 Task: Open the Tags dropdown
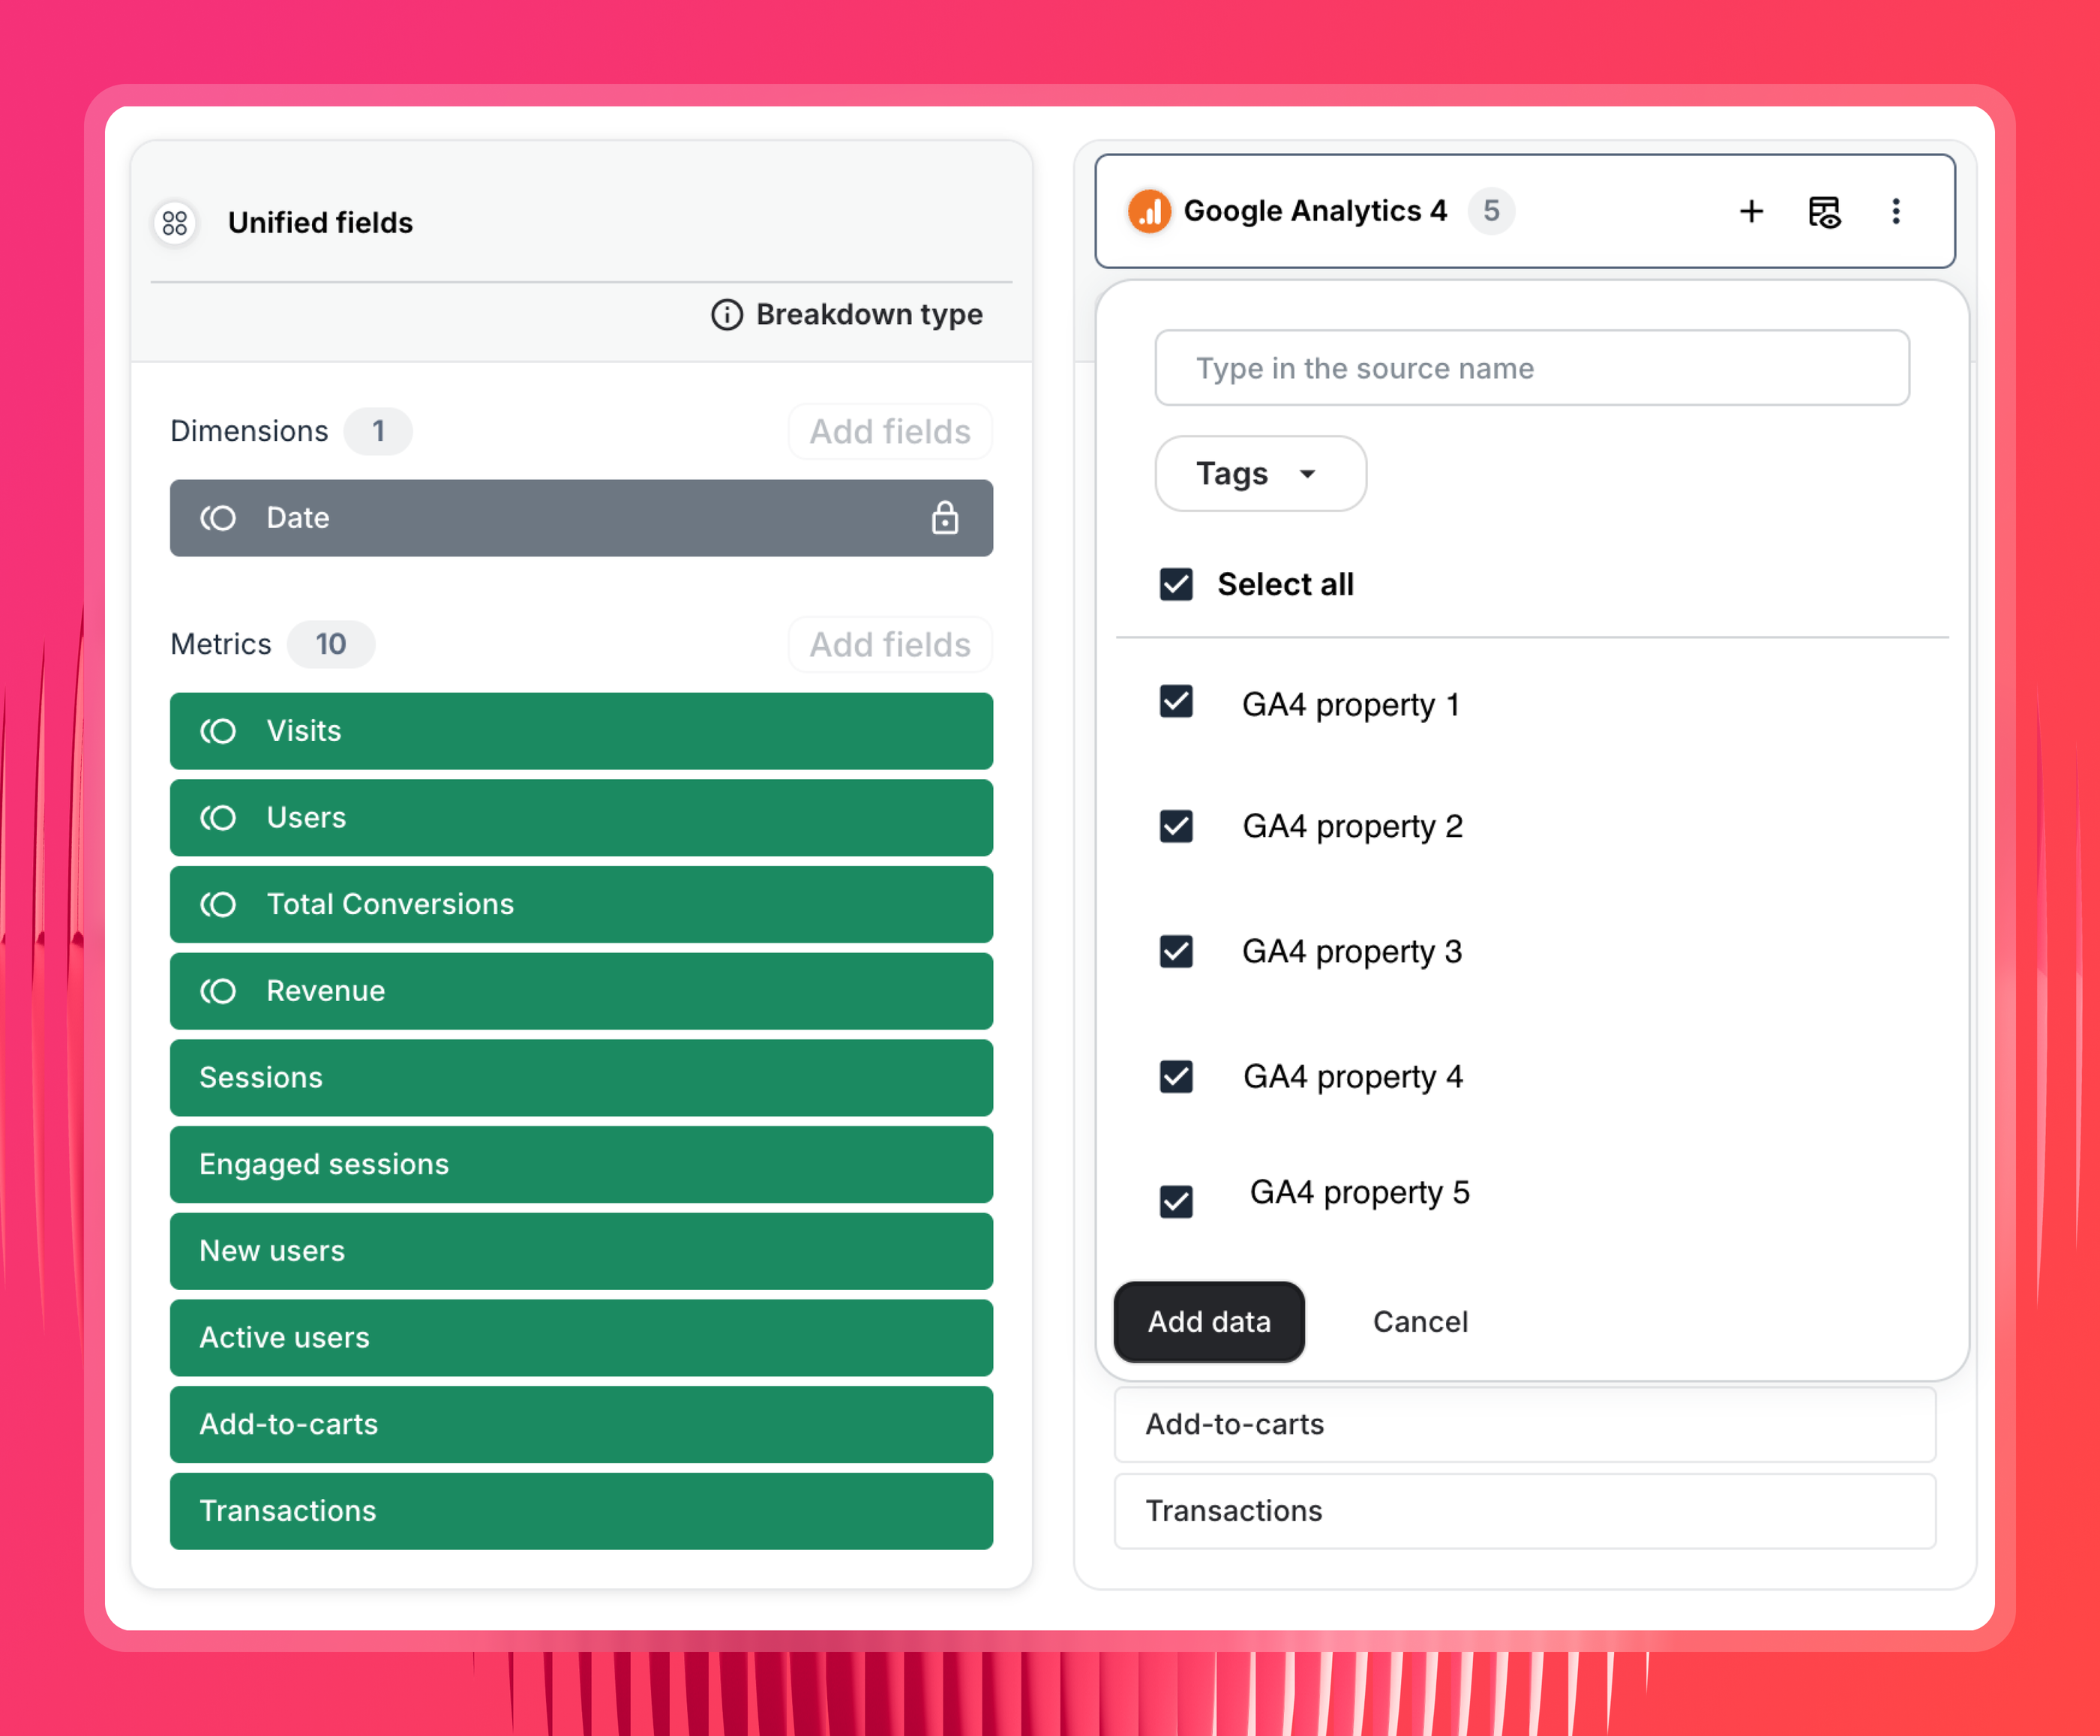tap(1260, 474)
